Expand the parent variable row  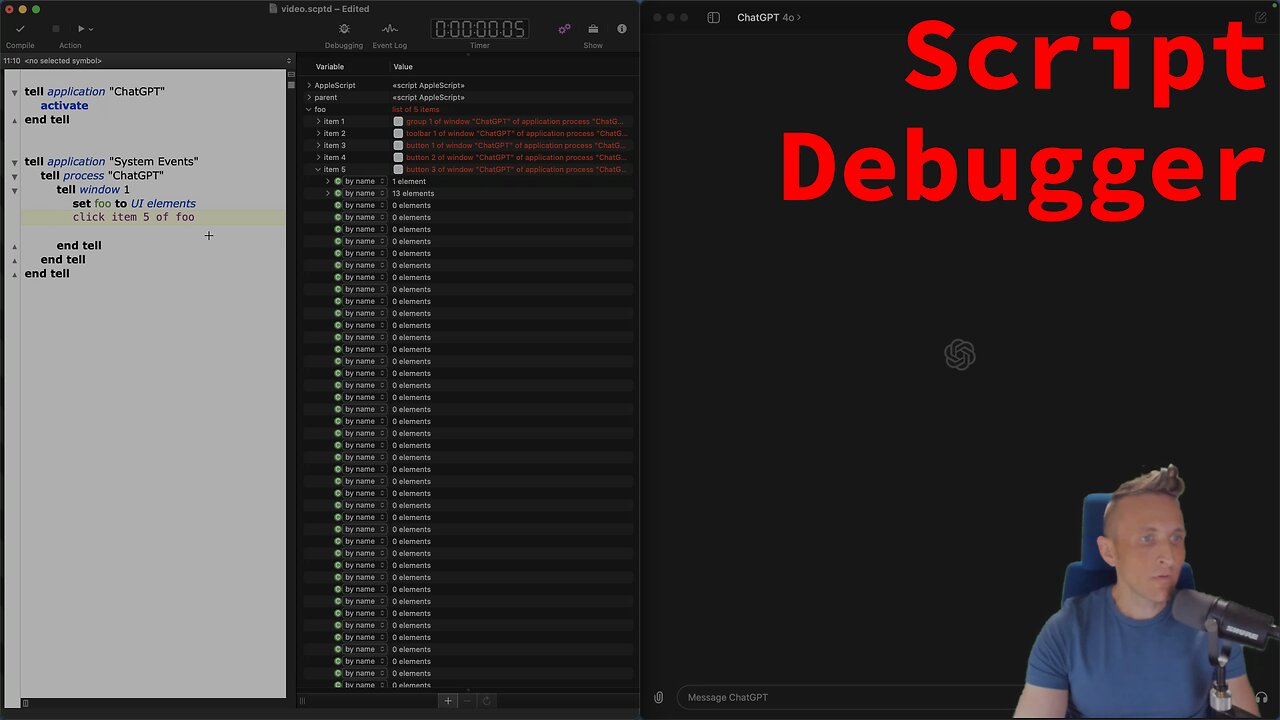[x=309, y=97]
